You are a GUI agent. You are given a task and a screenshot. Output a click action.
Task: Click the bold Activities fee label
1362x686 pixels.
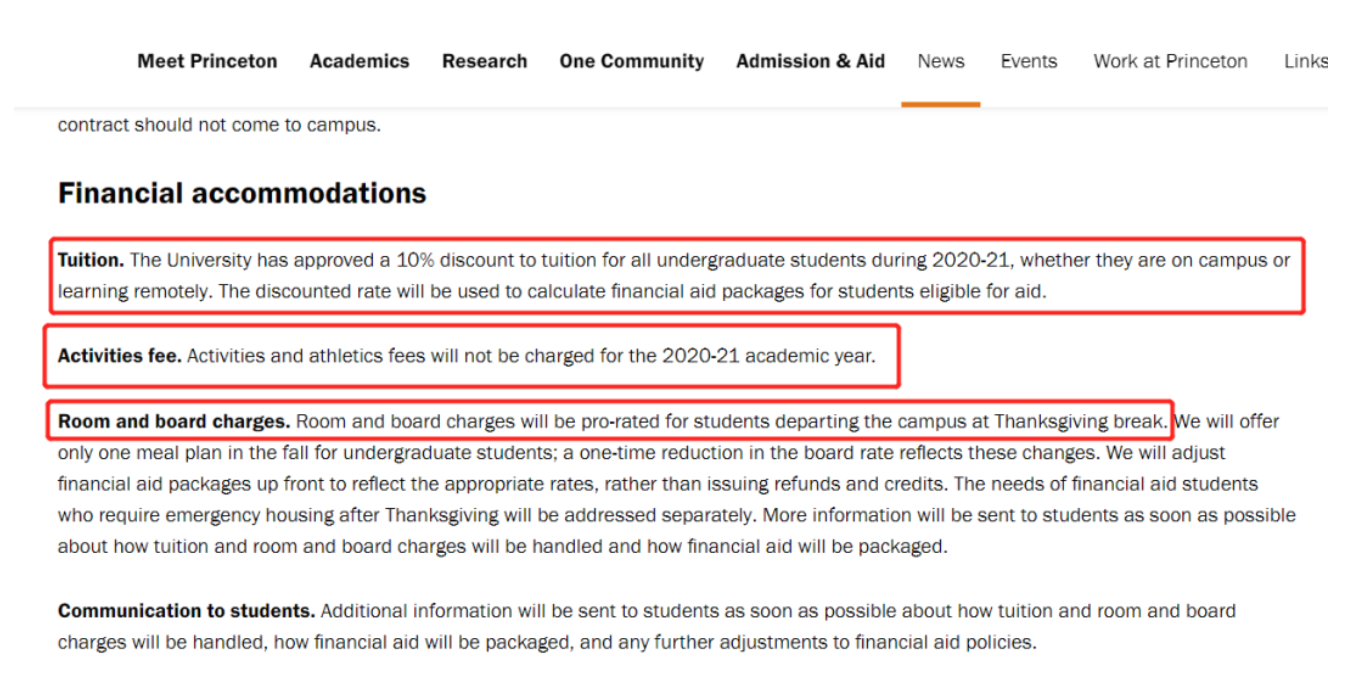(119, 356)
